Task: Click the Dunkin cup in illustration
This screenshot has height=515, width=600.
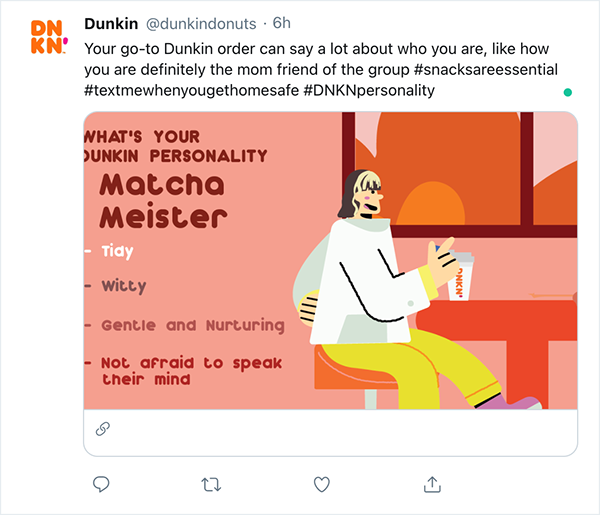Action: 461,276
